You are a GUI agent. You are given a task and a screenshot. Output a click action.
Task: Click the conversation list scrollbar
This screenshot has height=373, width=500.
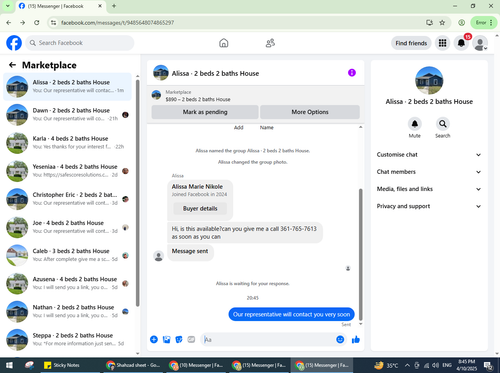pyautogui.click(x=137, y=193)
